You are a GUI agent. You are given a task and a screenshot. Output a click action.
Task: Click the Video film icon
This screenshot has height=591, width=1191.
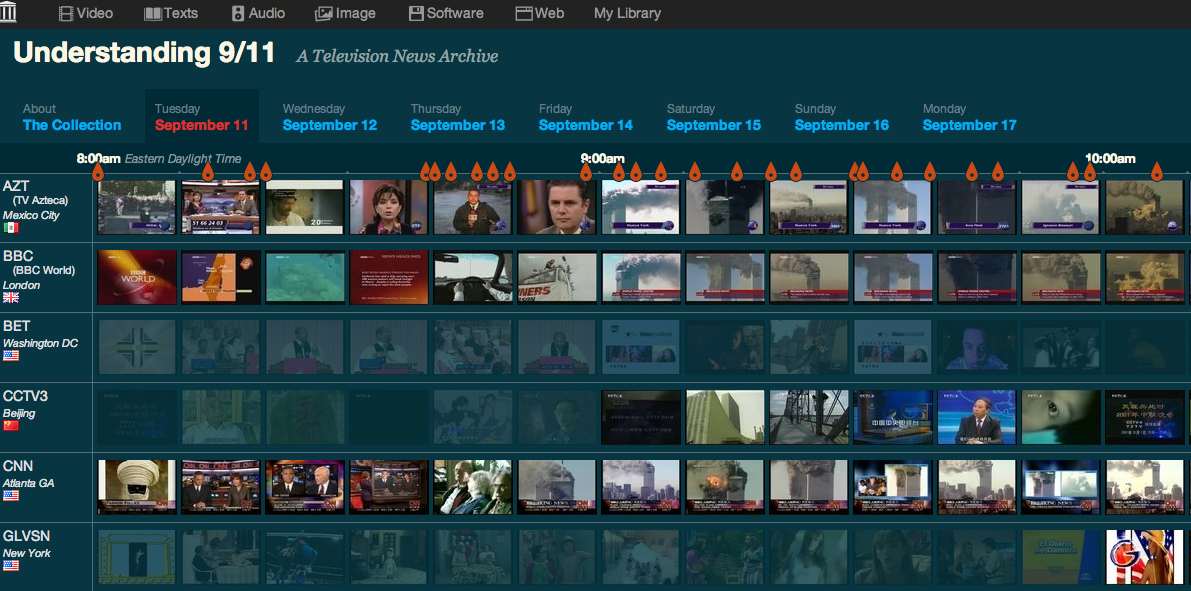point(66,13)
